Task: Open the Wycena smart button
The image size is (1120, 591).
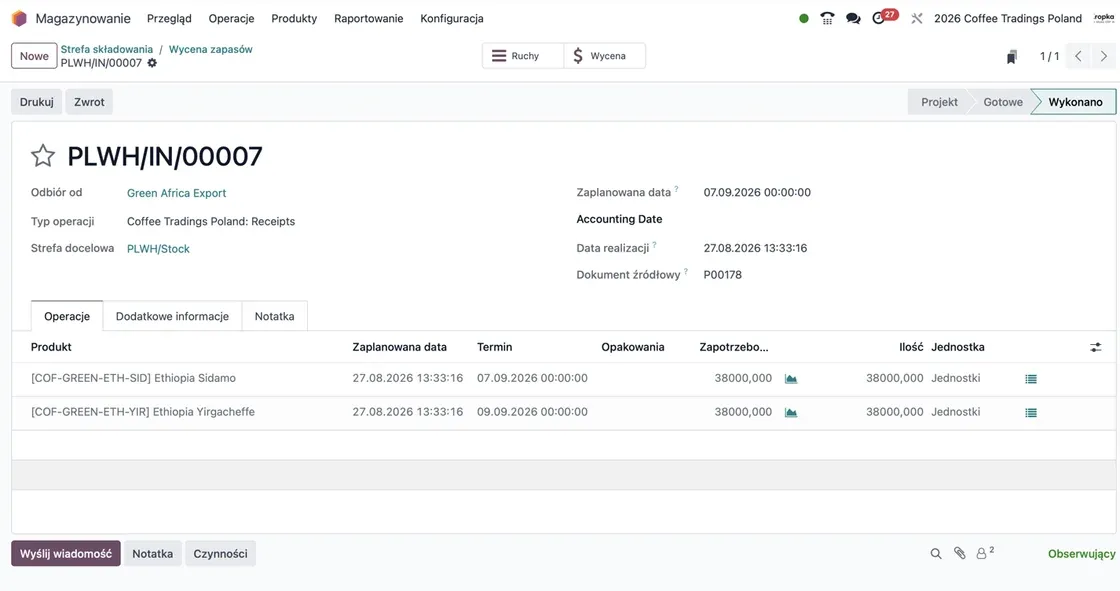Action: (605, 56)
